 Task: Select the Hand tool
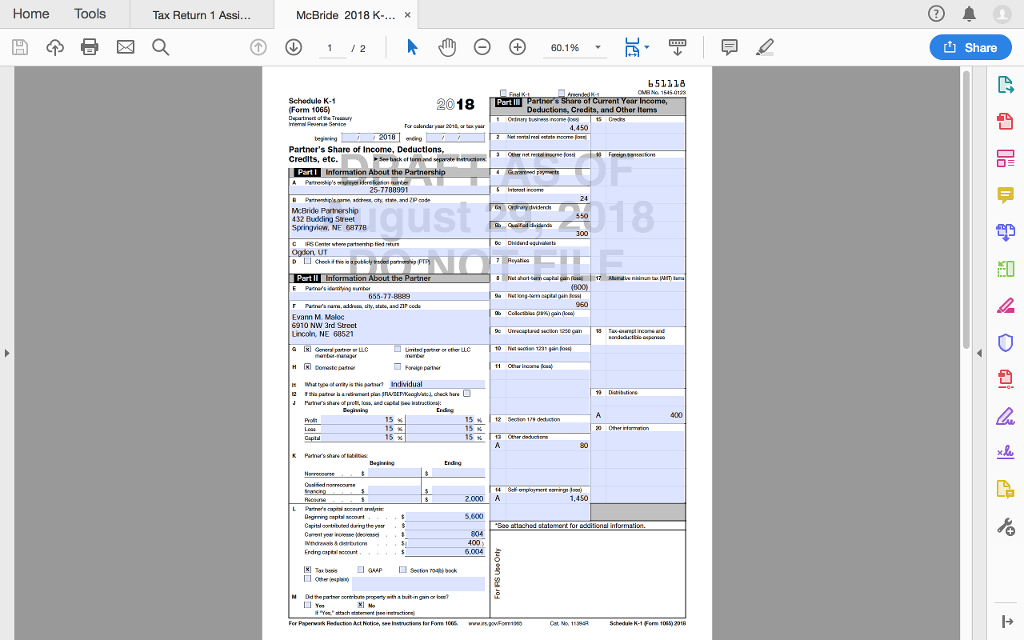(x=447, y=46)
